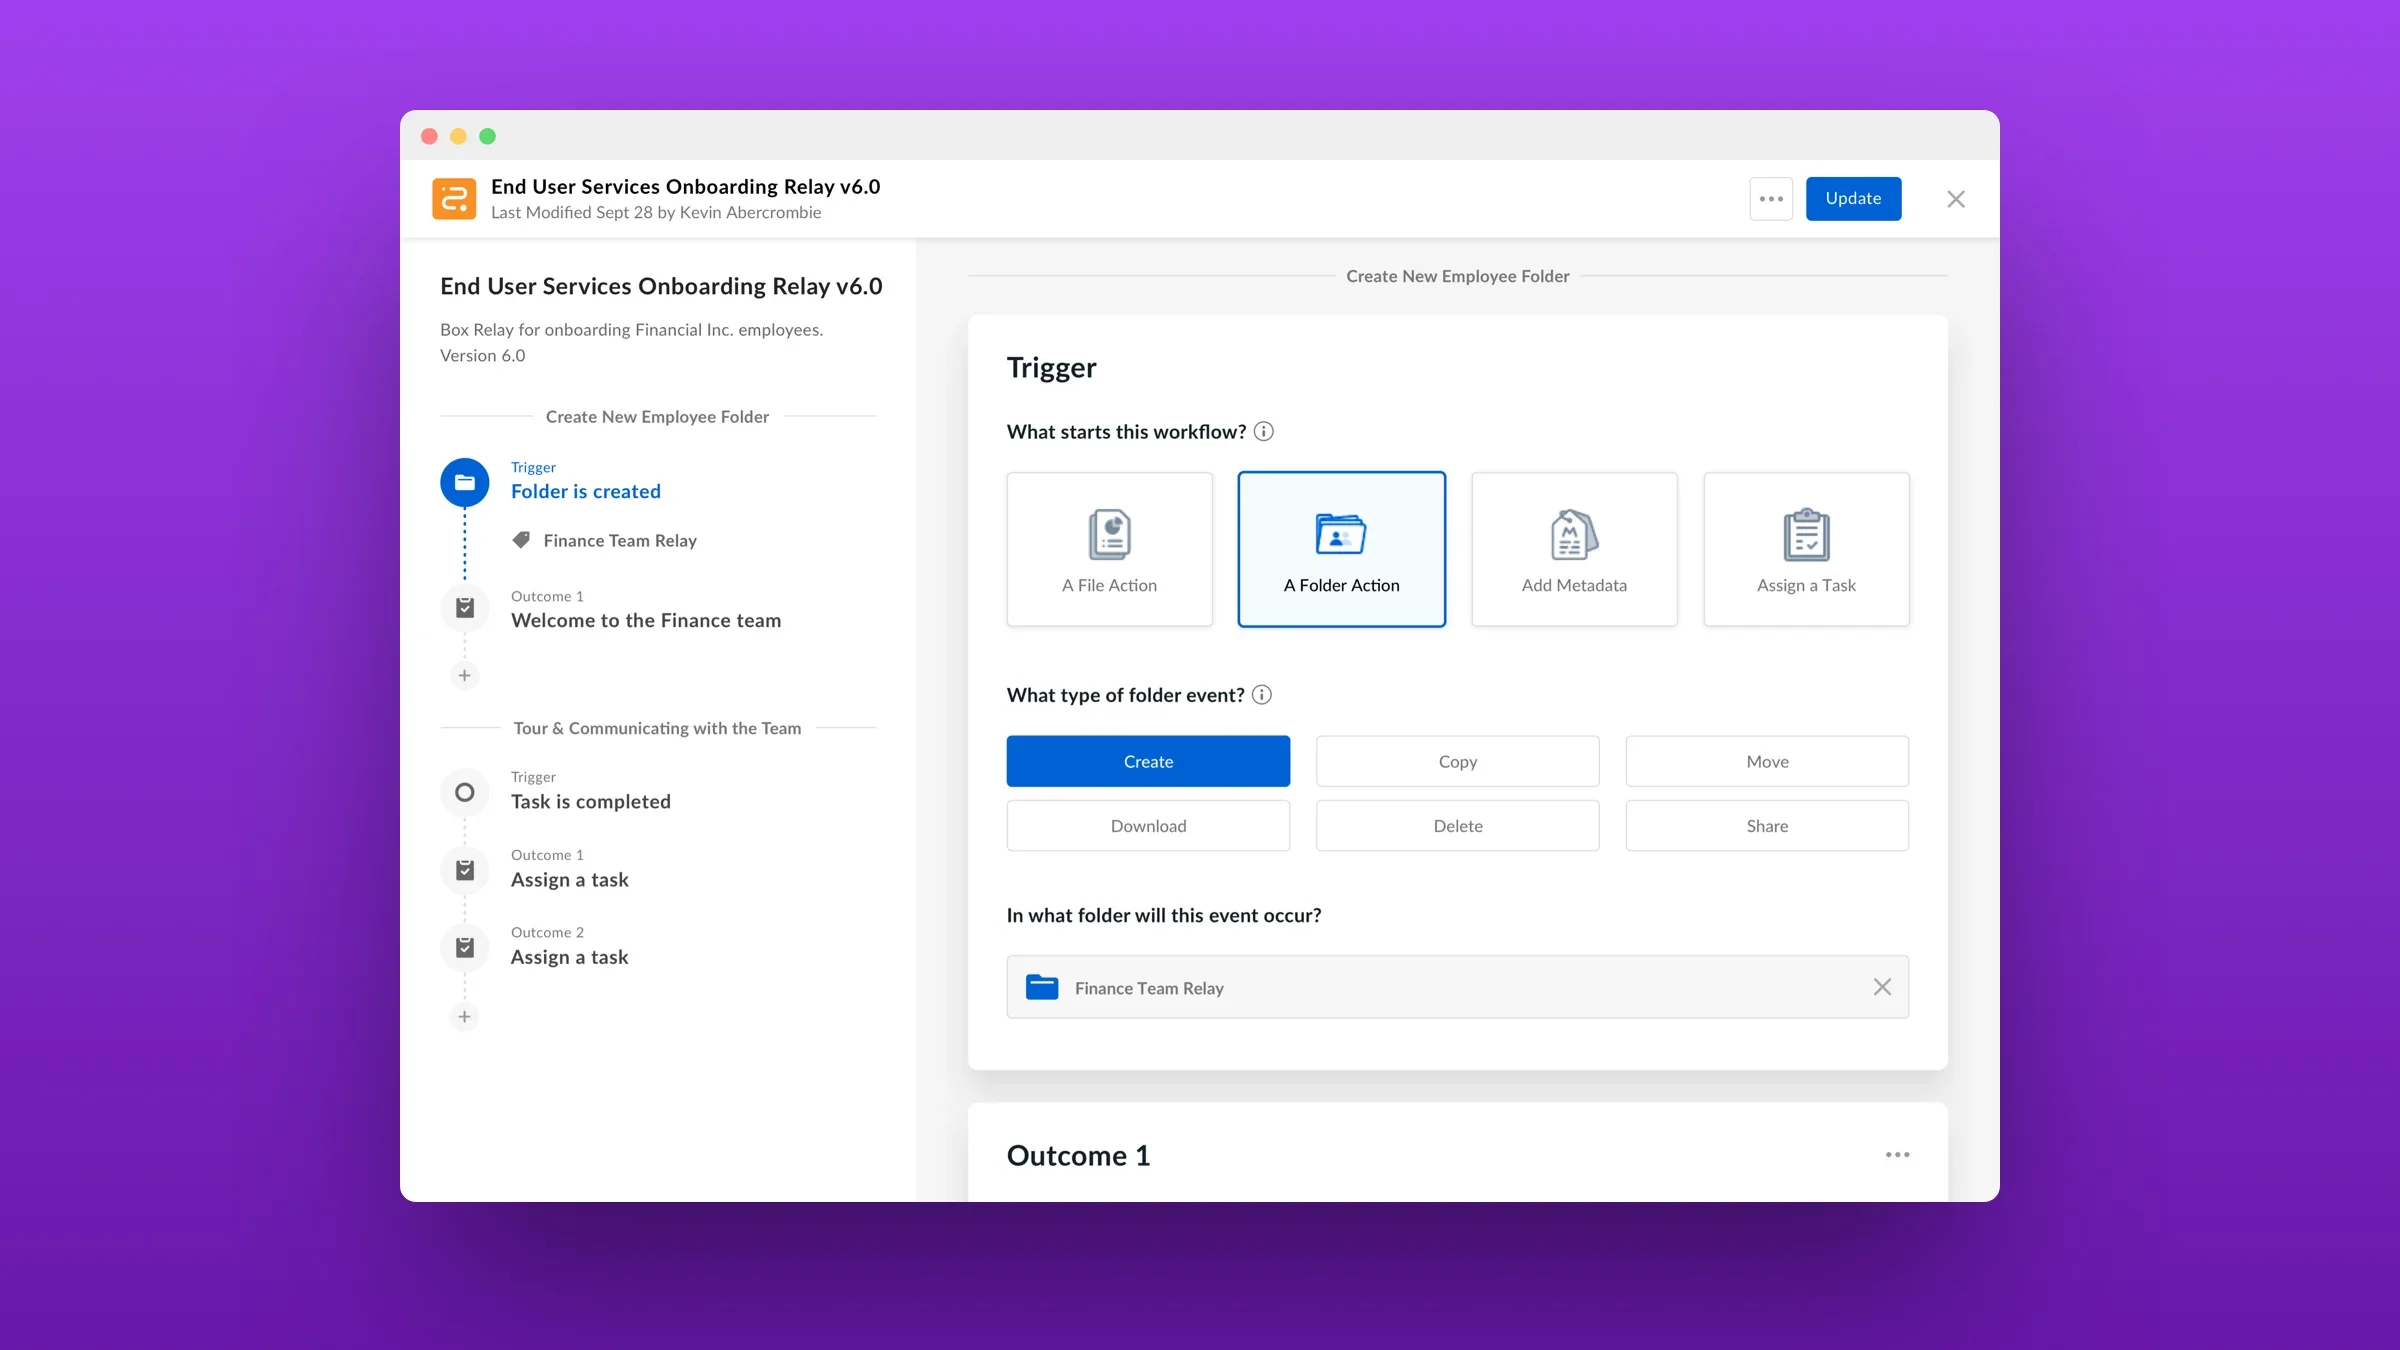Add a step below Welcome to the Finance team
Viewport: 2400px width, 1350px height.
464,675
